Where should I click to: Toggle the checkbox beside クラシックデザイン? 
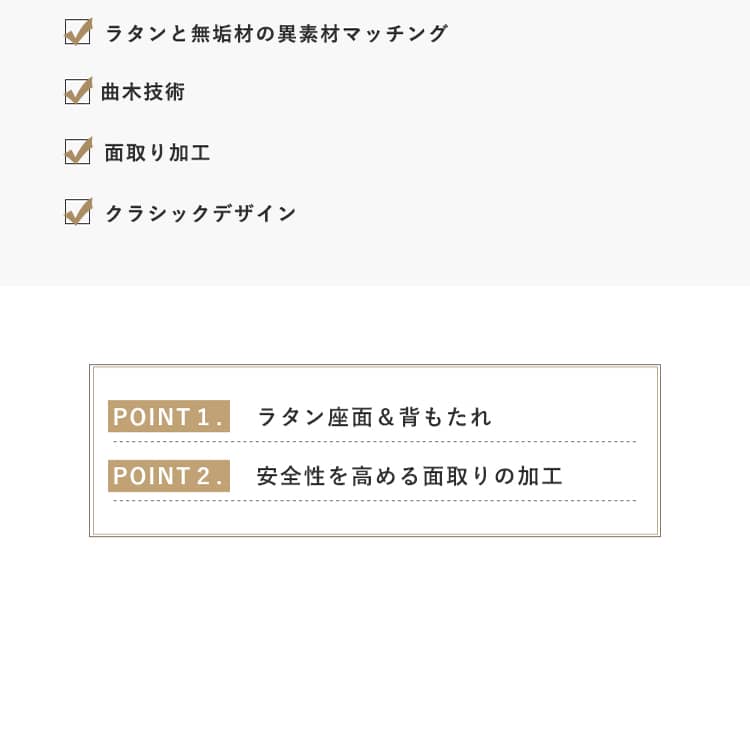tap(78, 211)
